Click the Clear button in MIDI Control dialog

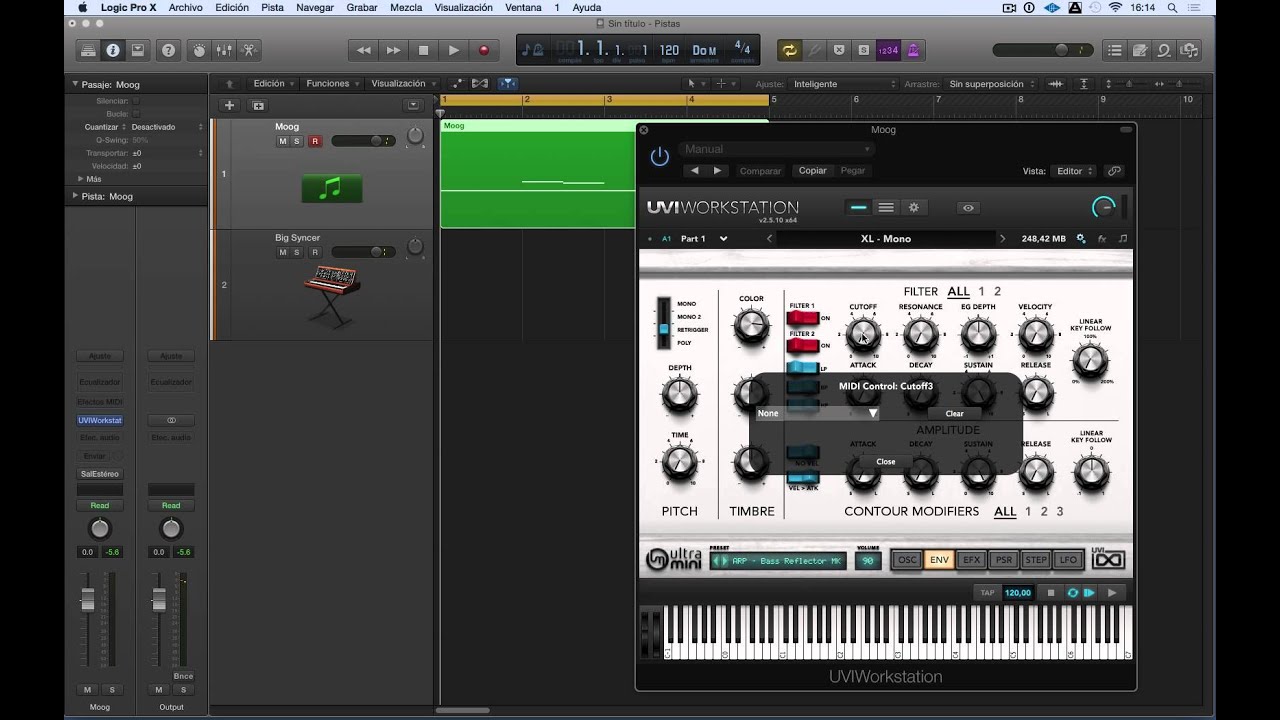click(x=955, y=413)
